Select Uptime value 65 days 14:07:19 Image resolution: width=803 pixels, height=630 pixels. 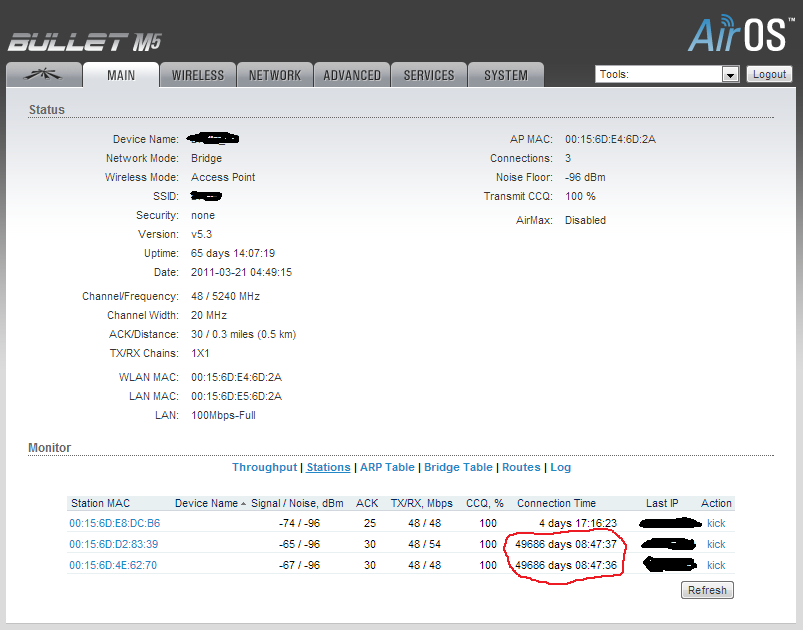233,253
